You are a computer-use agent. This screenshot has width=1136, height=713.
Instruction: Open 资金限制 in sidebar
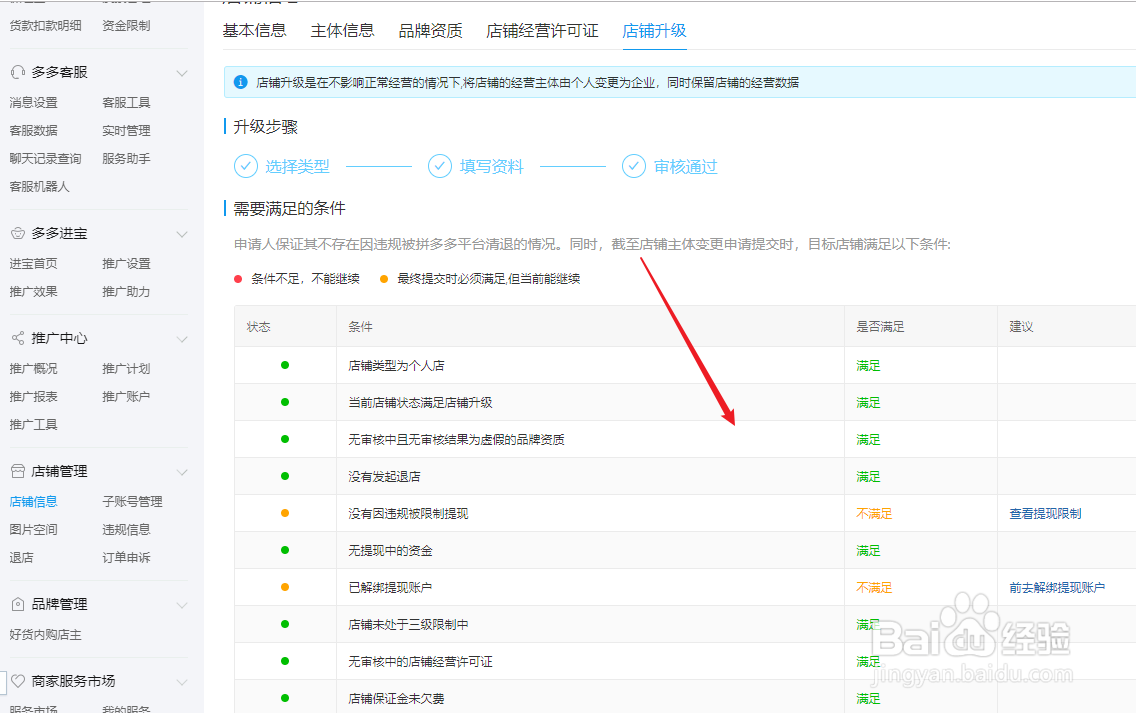point(126,25)
